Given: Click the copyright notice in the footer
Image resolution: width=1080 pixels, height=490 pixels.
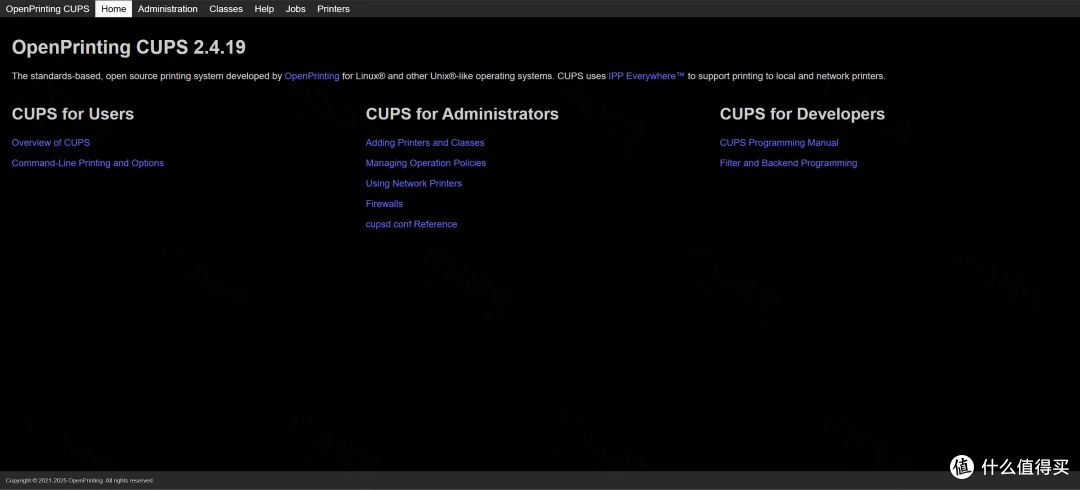Looking at the screenshot, I should (80, 480).
